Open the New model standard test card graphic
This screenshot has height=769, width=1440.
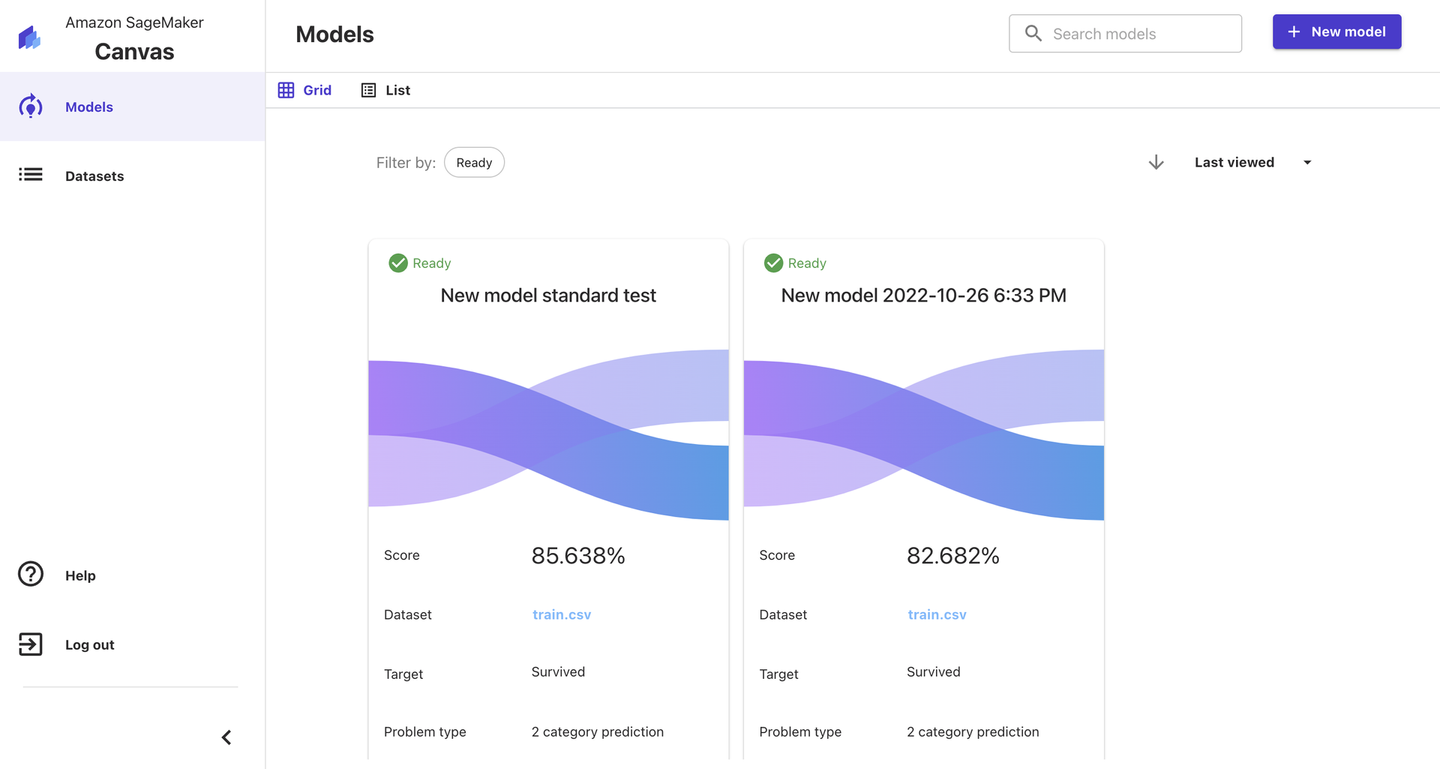(x=548, y=435)
